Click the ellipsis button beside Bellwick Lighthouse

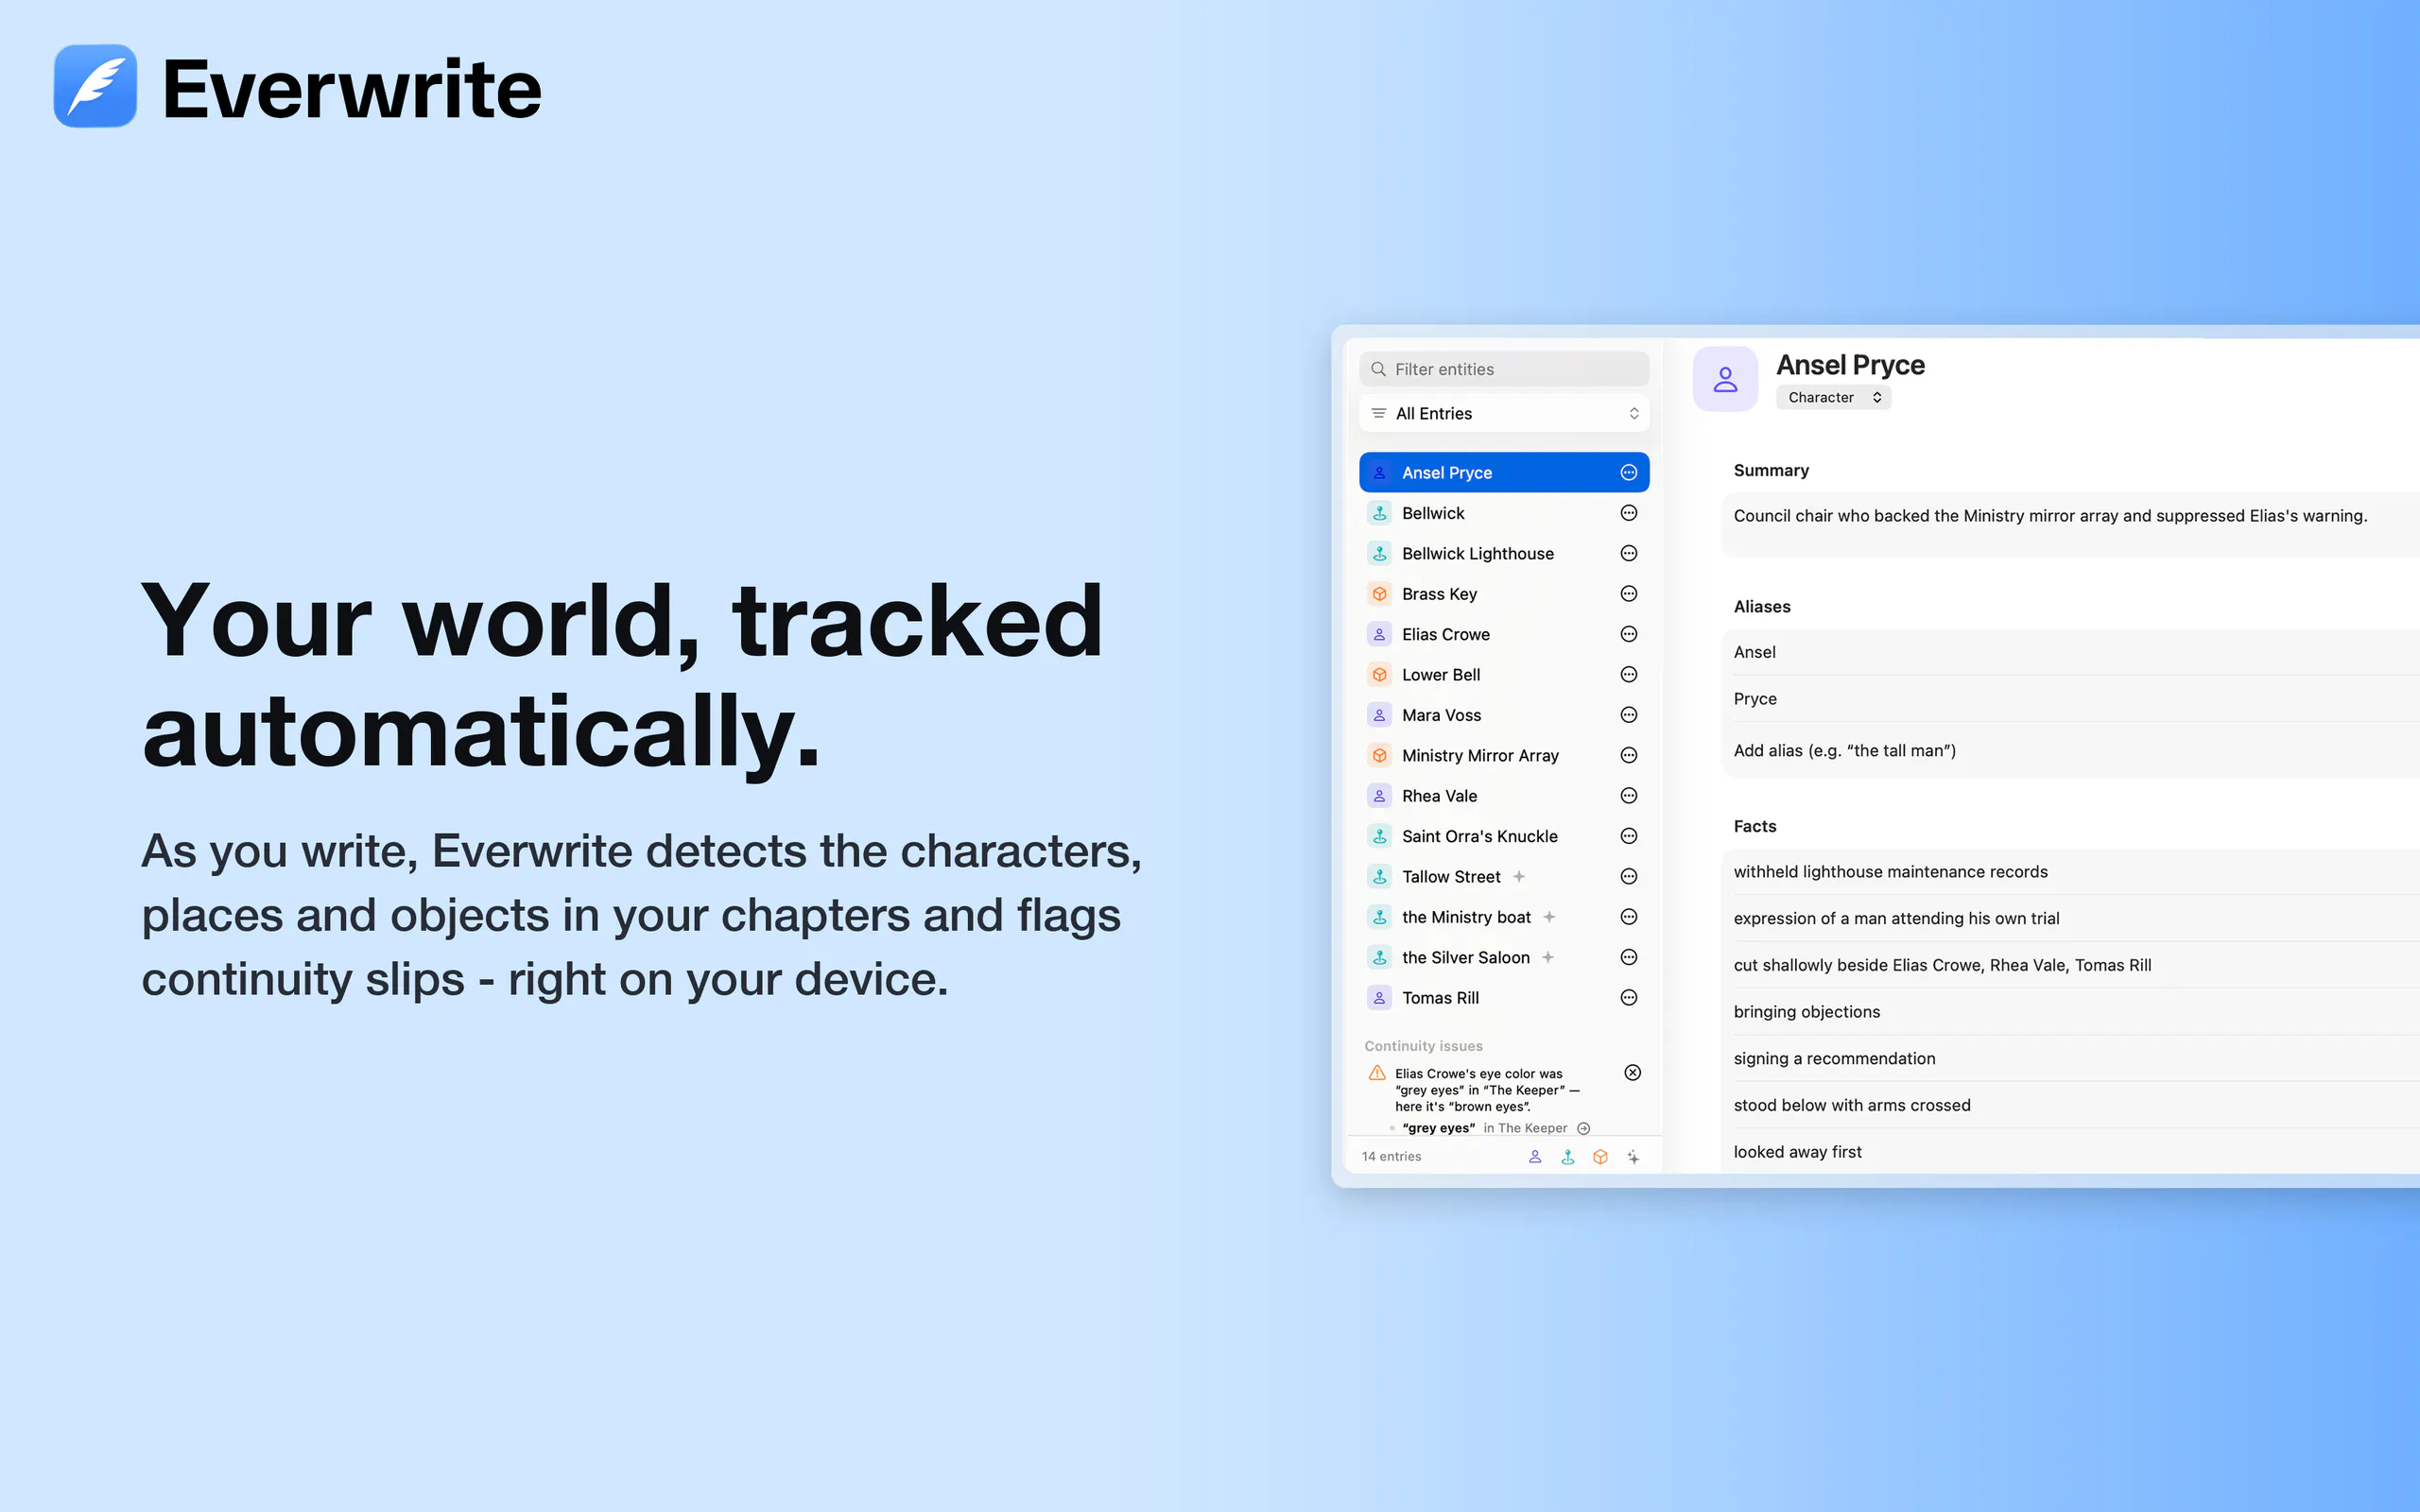point(1628,553)
